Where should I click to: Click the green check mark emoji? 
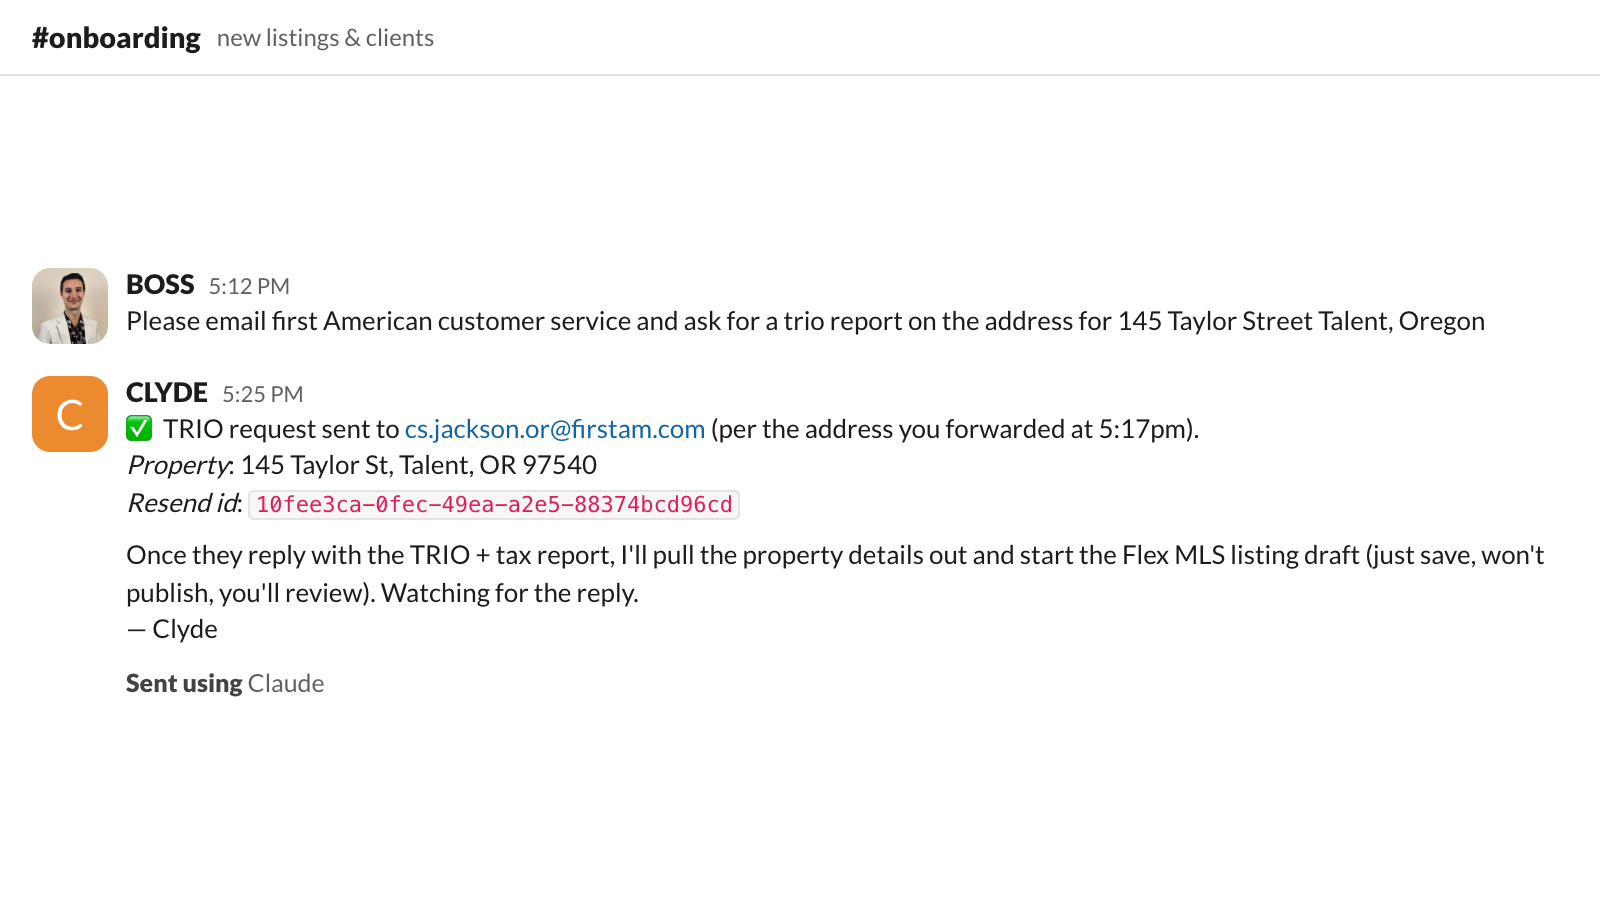point(139,429)
